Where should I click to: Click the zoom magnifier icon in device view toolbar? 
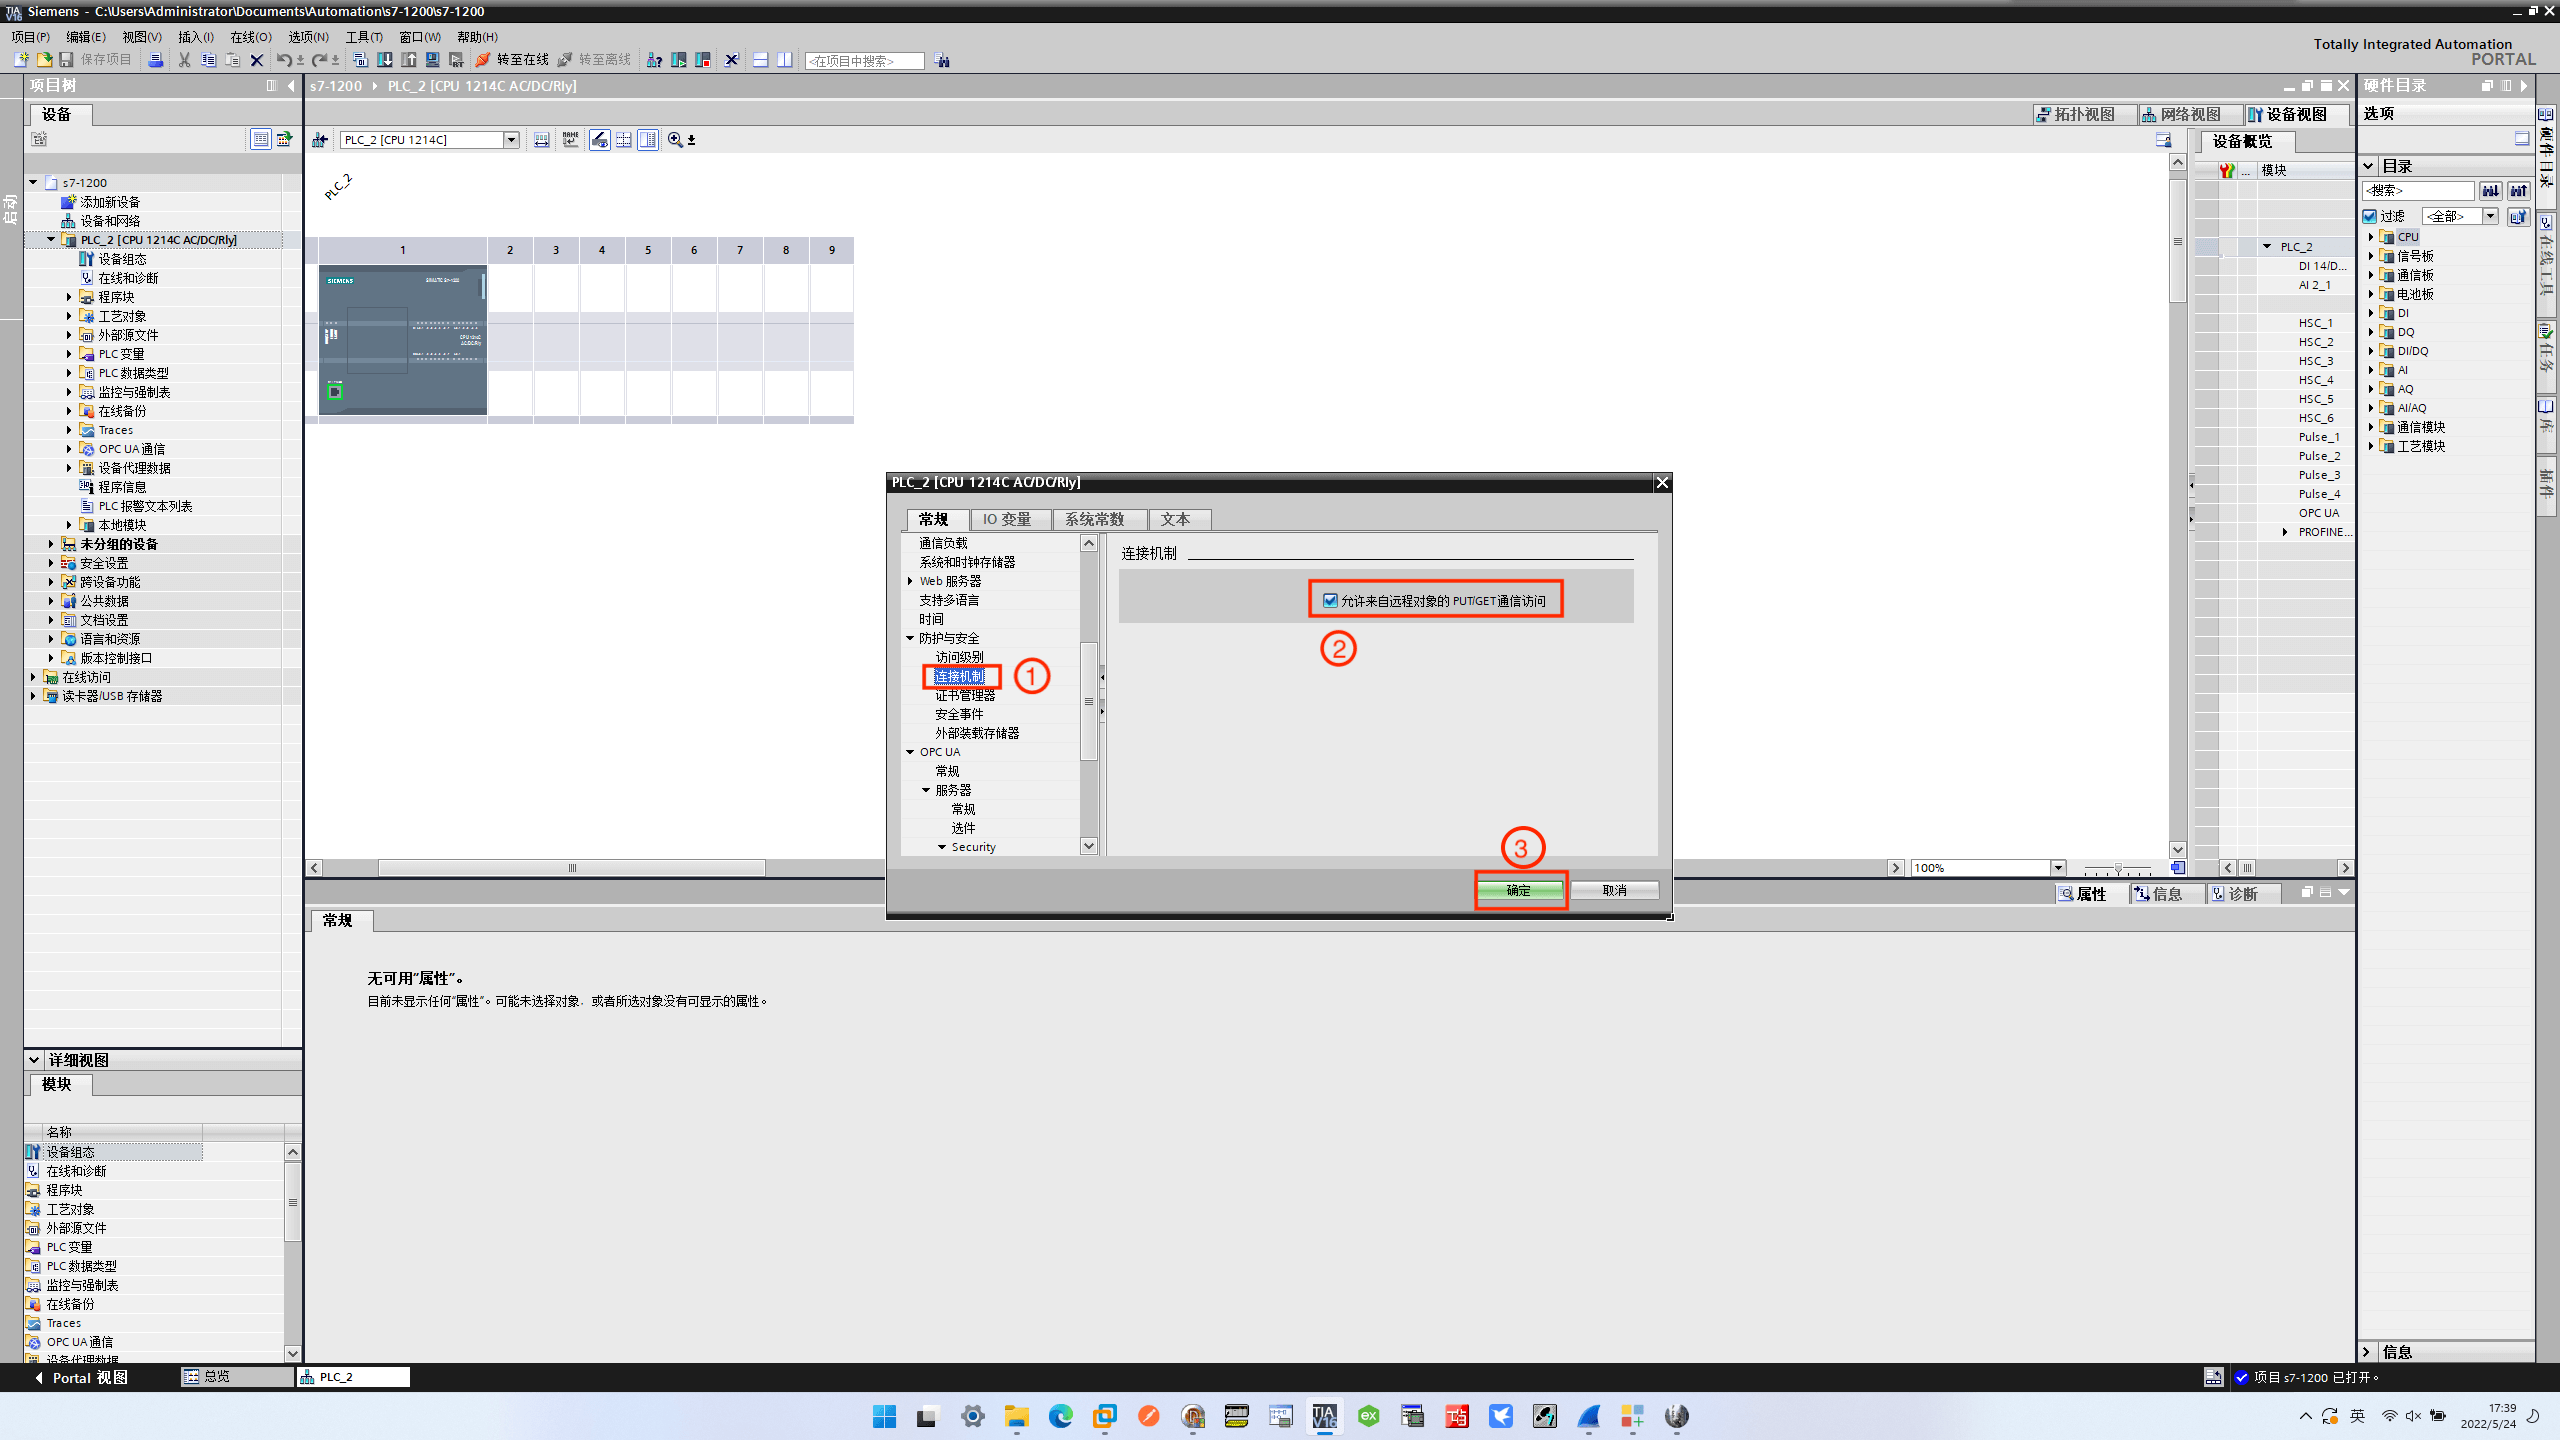[x=676, y=139]
